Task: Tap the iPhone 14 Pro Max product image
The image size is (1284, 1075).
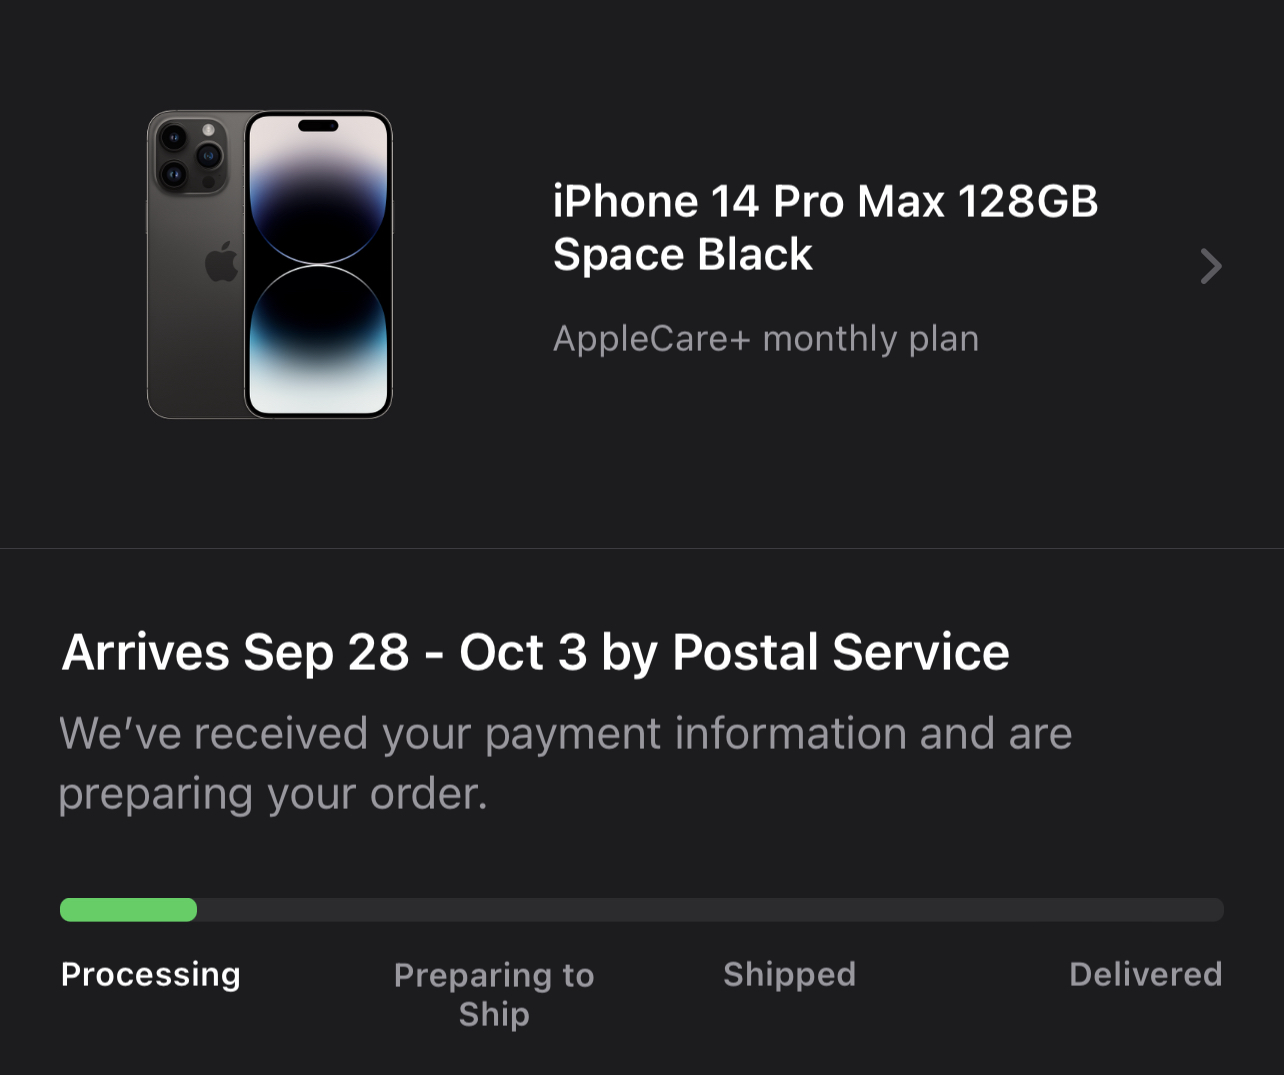Action: tap(270, 265)
